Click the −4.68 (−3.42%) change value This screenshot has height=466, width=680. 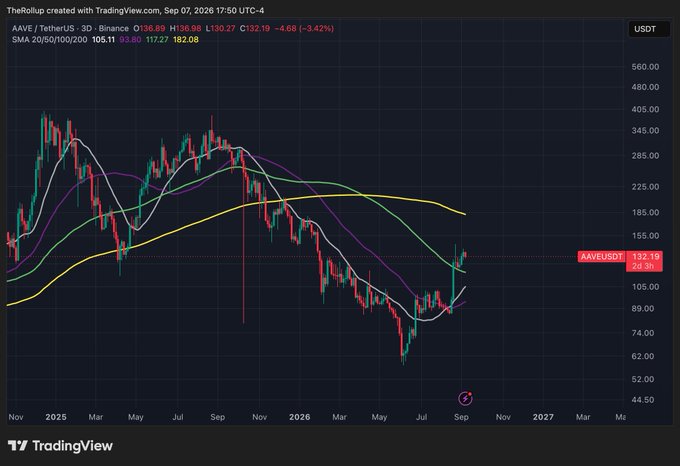click(x=304, y=29)
